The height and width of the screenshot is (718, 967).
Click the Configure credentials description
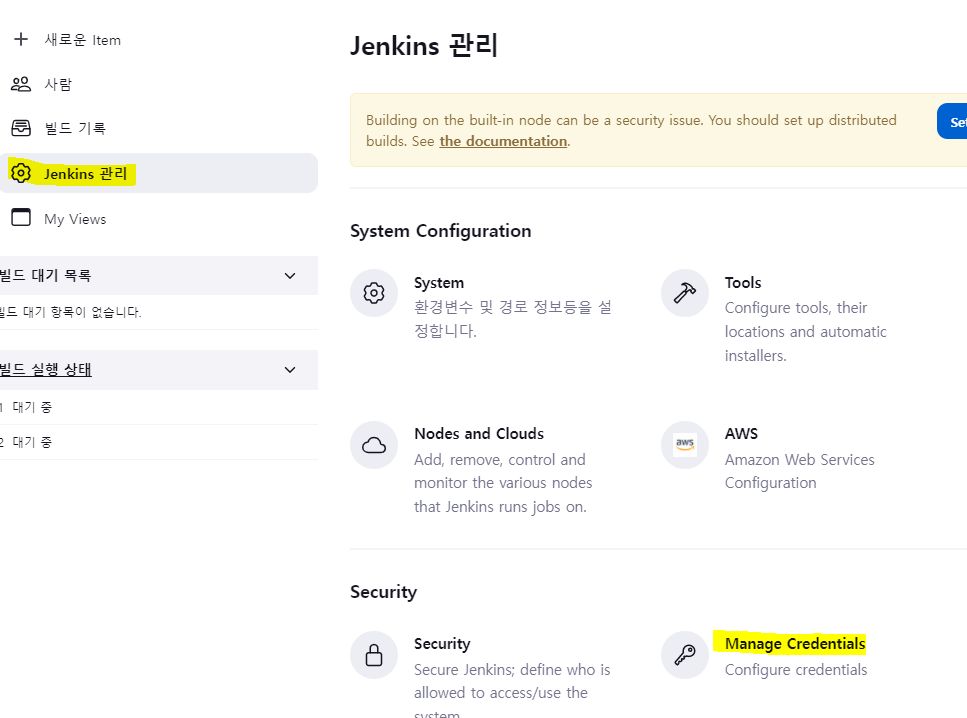click(x=796, y=669)
